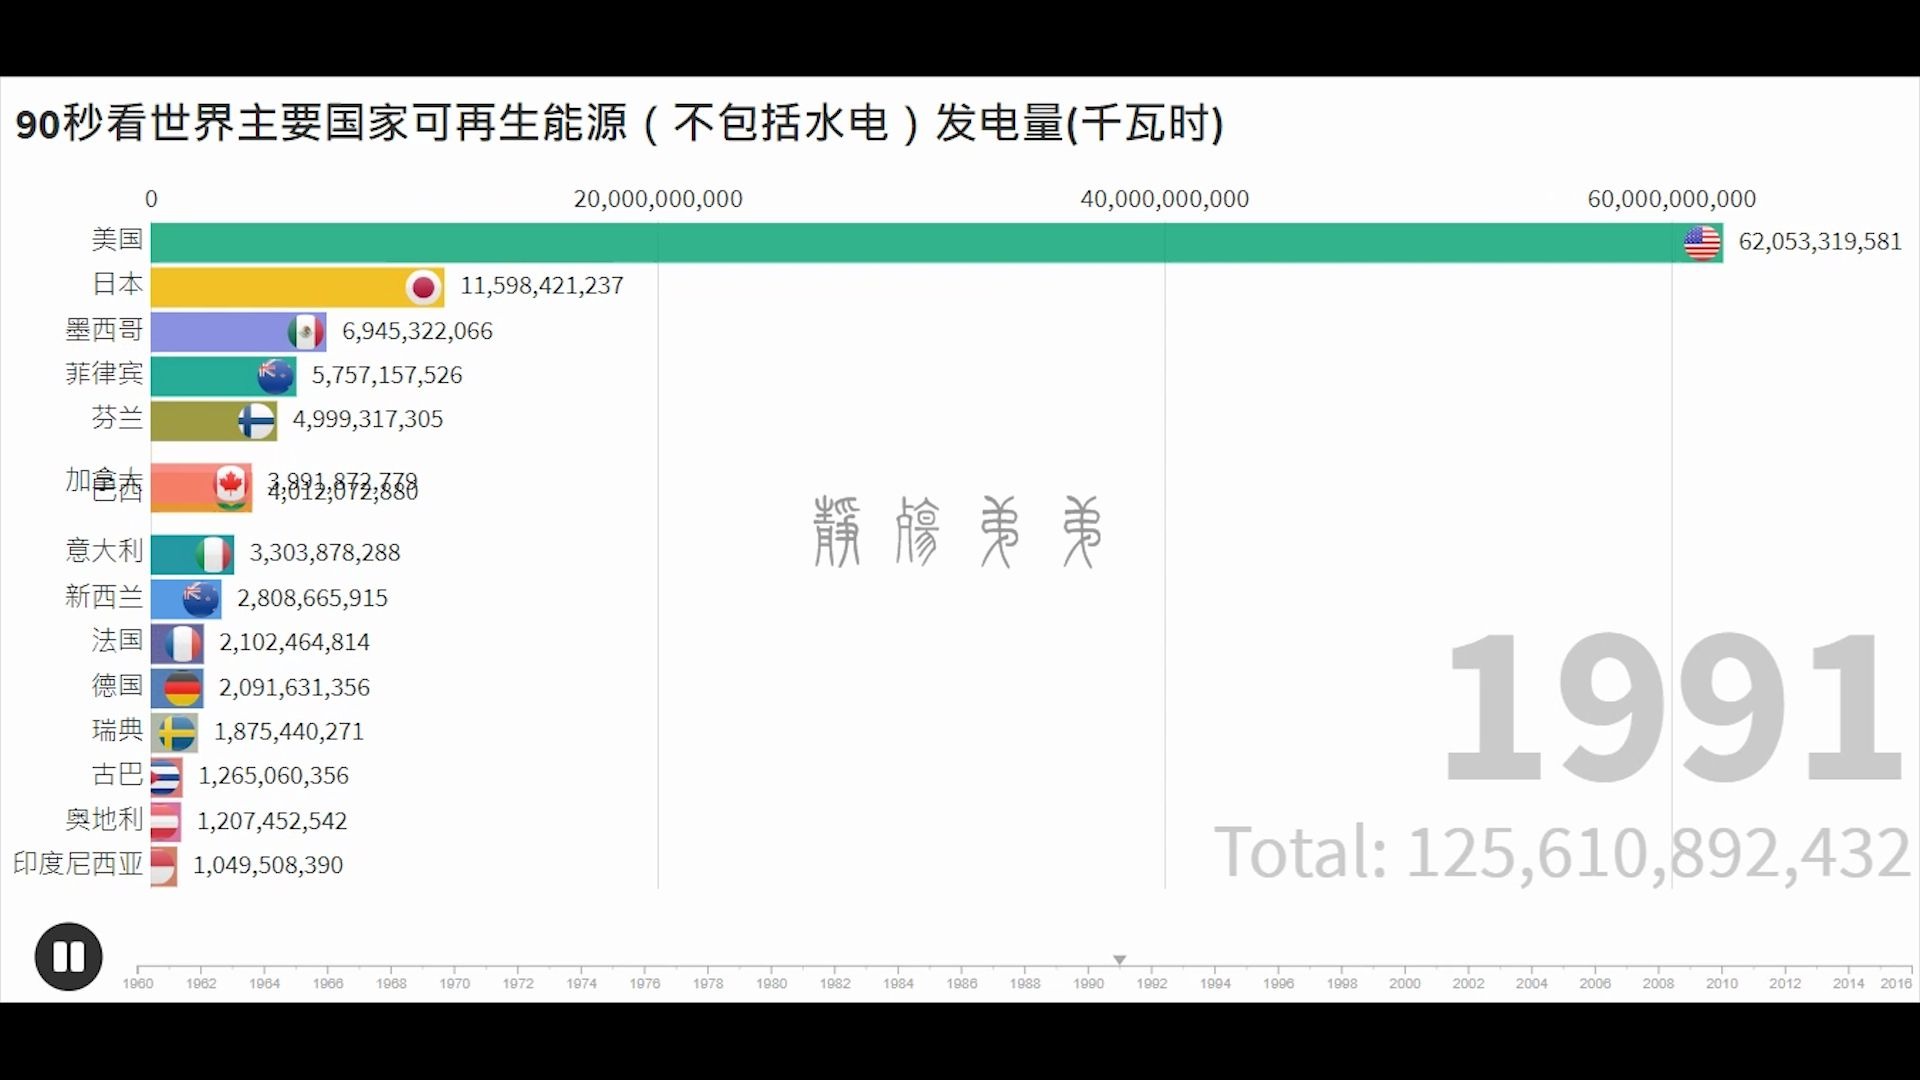
Task: Click the 瑞典 country label
Action: (x=117, y=730)
